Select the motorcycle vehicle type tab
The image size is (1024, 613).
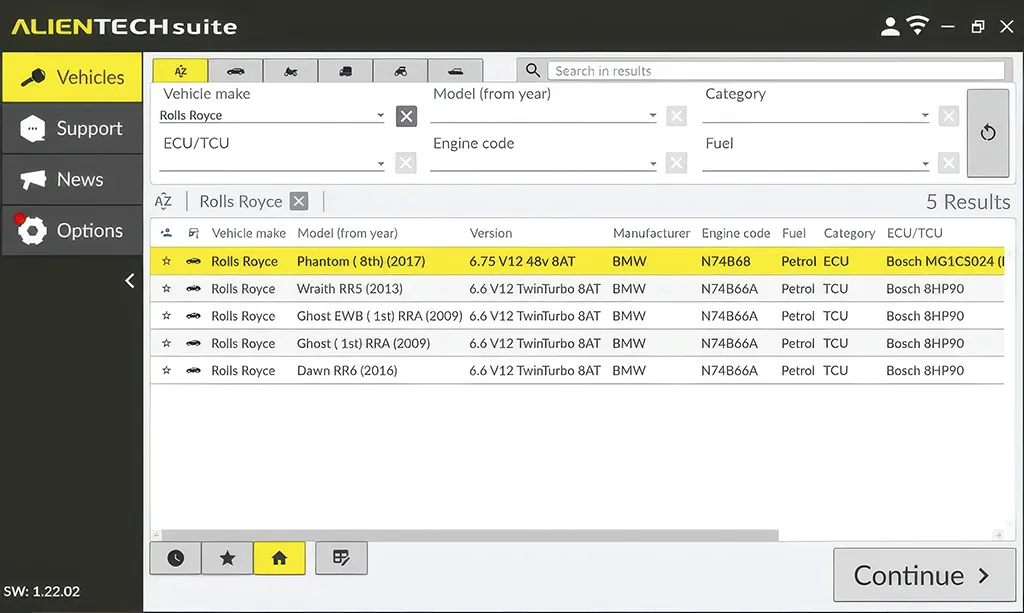(291, 71)
